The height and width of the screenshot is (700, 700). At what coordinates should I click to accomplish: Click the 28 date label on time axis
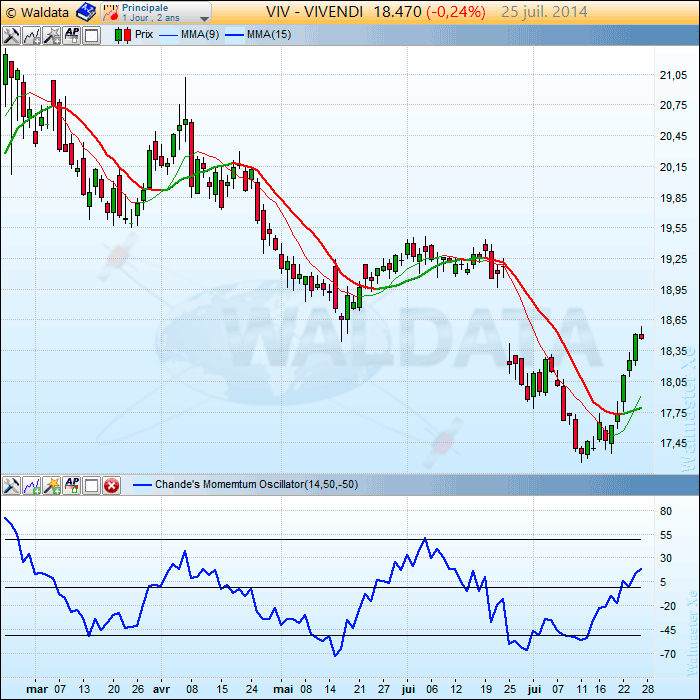(648, 689)
